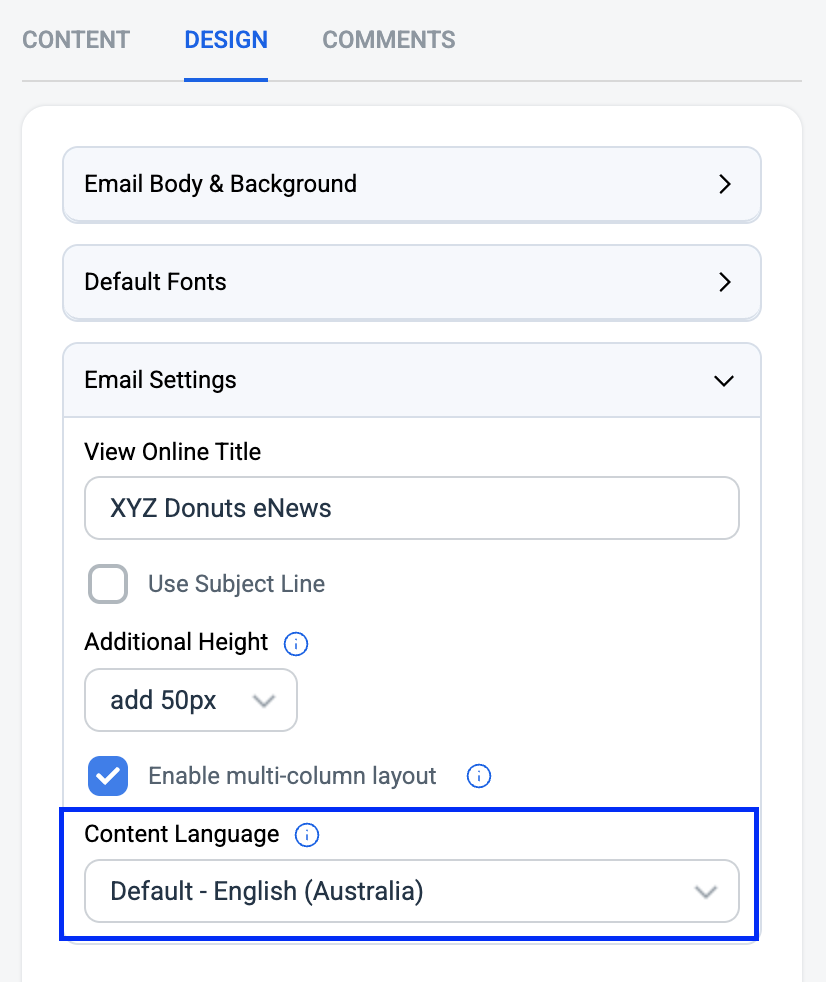Collapse the Email Settings section
The image size is (826, 982).
412,380
